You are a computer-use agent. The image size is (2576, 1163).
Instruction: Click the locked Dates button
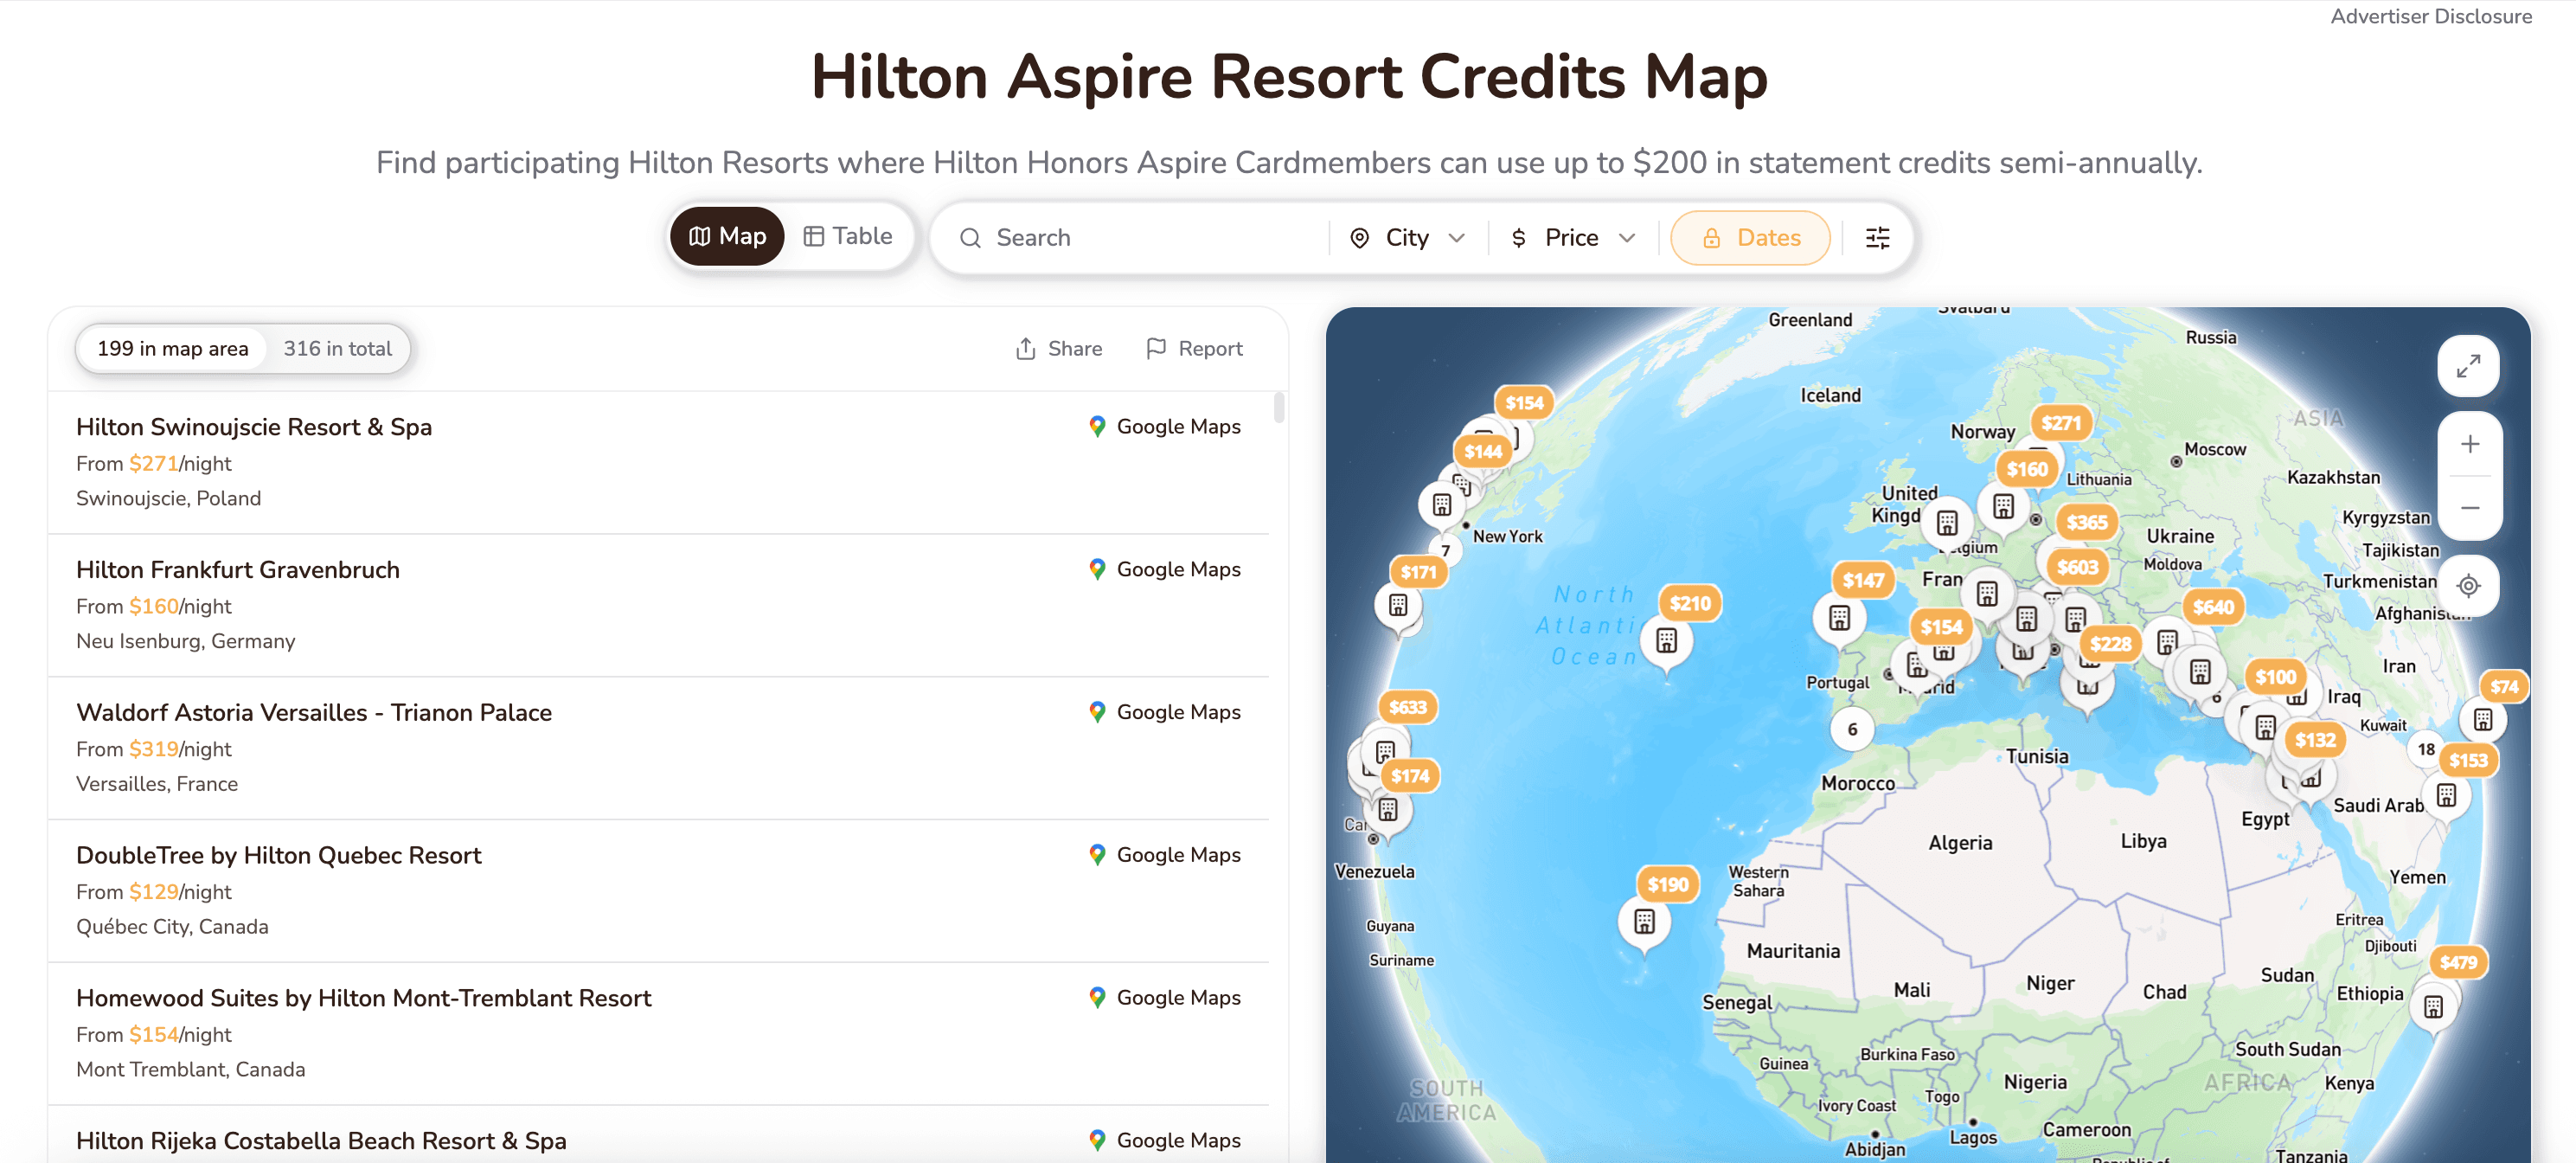[1750, 238]
